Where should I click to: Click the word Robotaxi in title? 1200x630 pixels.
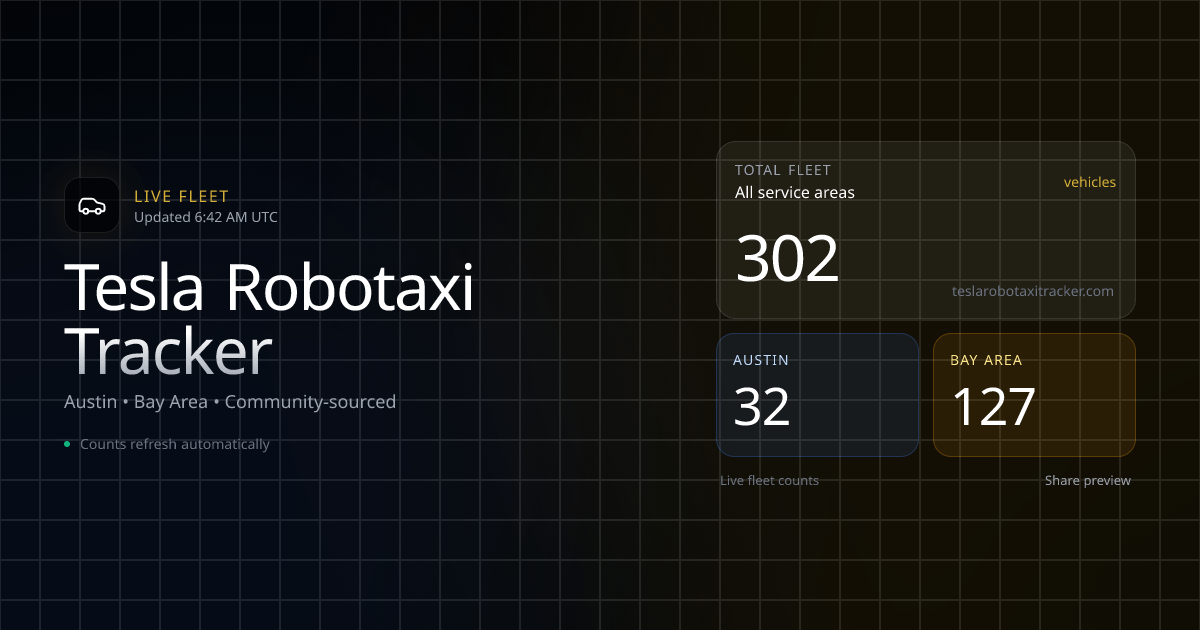(350, 288)
